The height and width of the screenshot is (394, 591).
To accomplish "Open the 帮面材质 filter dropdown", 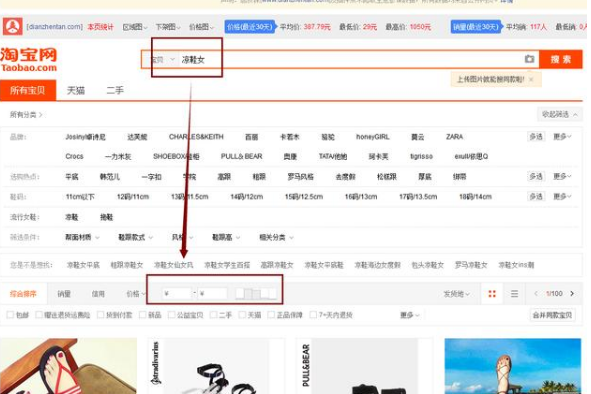I will (82, 237).
